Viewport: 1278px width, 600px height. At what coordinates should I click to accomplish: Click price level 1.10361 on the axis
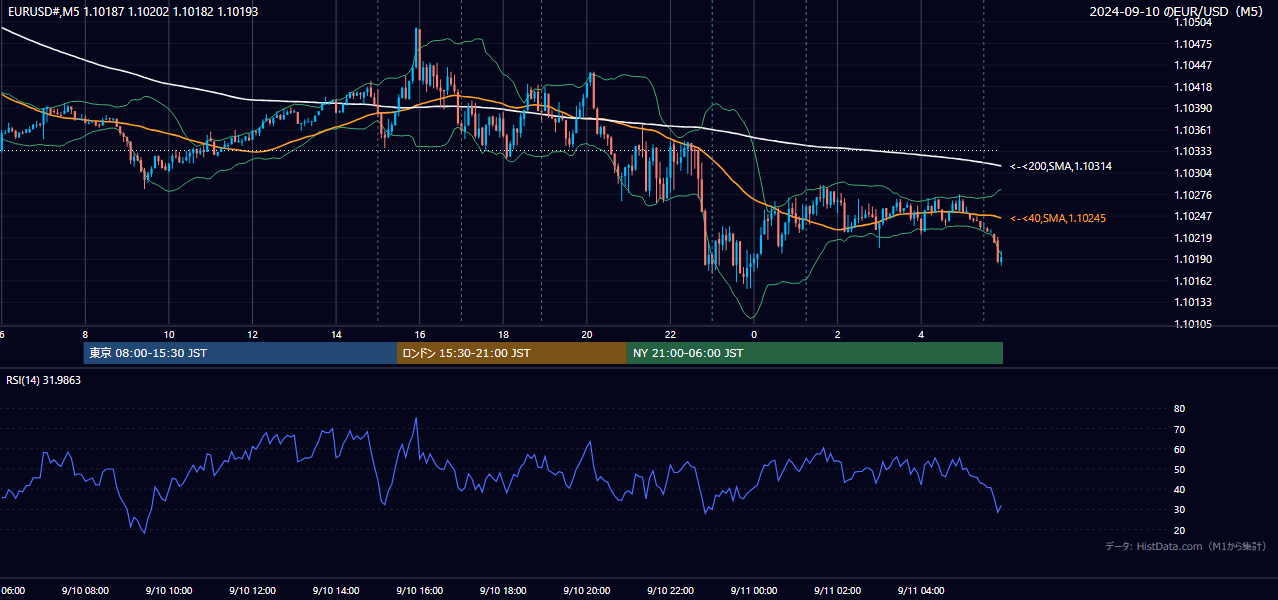point(1193,130)
